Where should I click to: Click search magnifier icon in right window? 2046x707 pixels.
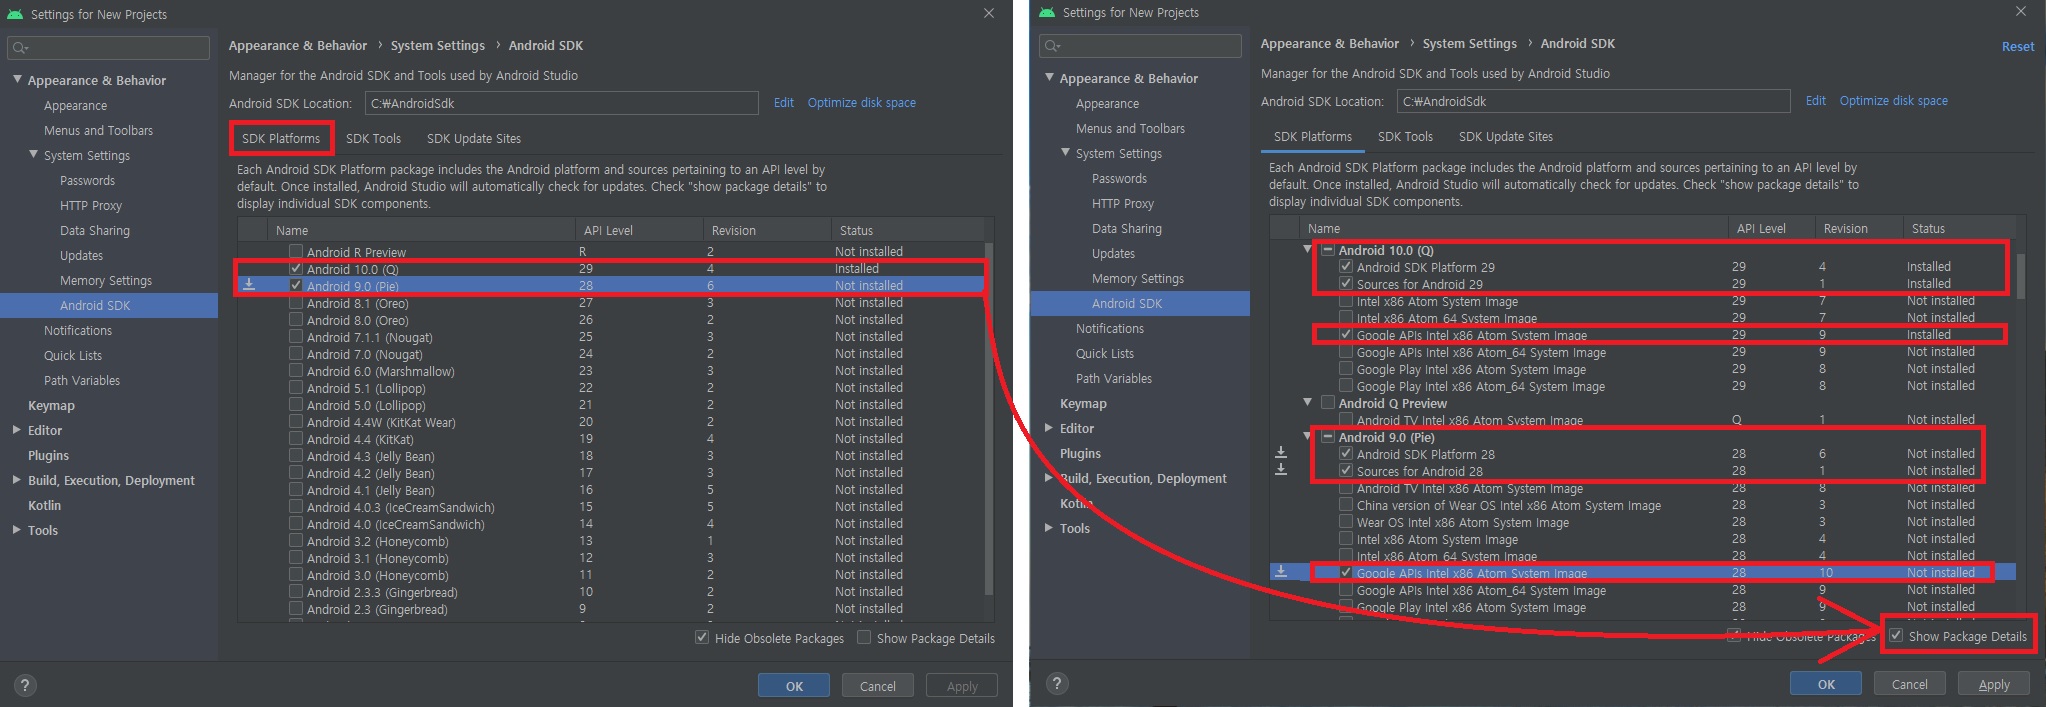[1052, 45]
